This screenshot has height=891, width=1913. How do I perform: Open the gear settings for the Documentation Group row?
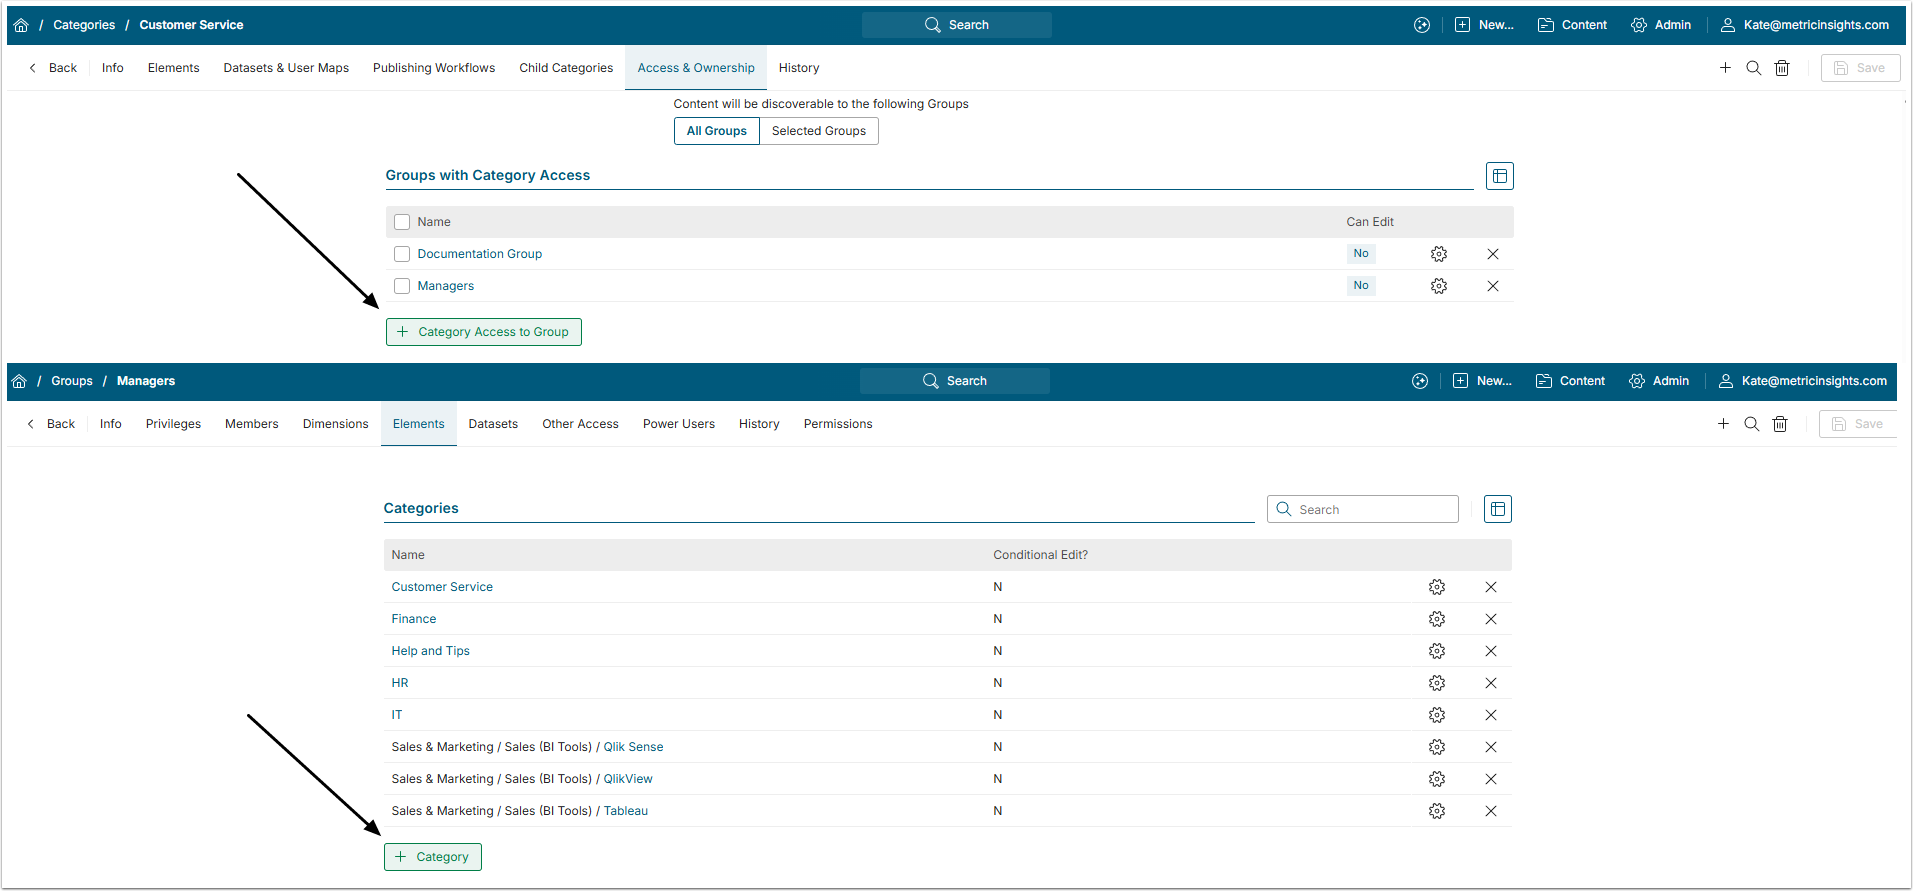1438,254
